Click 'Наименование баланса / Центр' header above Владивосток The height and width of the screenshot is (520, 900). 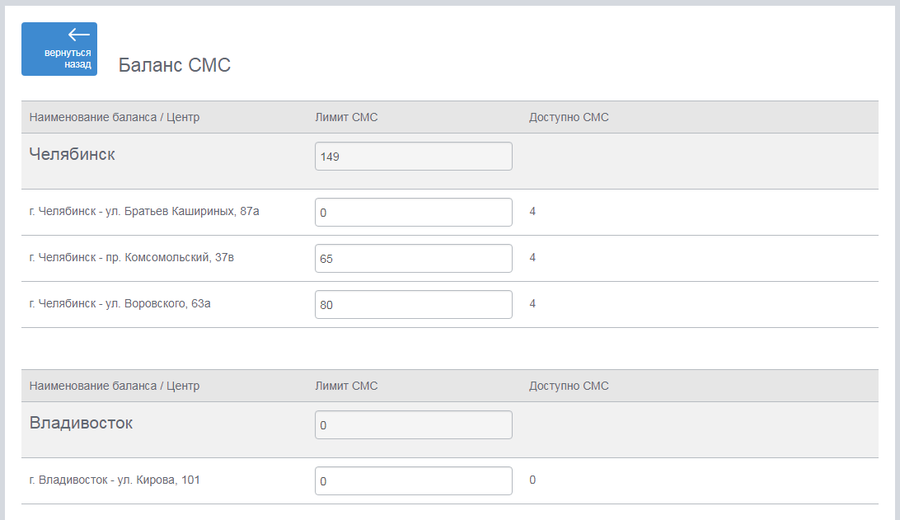pyautogui.click(x=114, y=386)
